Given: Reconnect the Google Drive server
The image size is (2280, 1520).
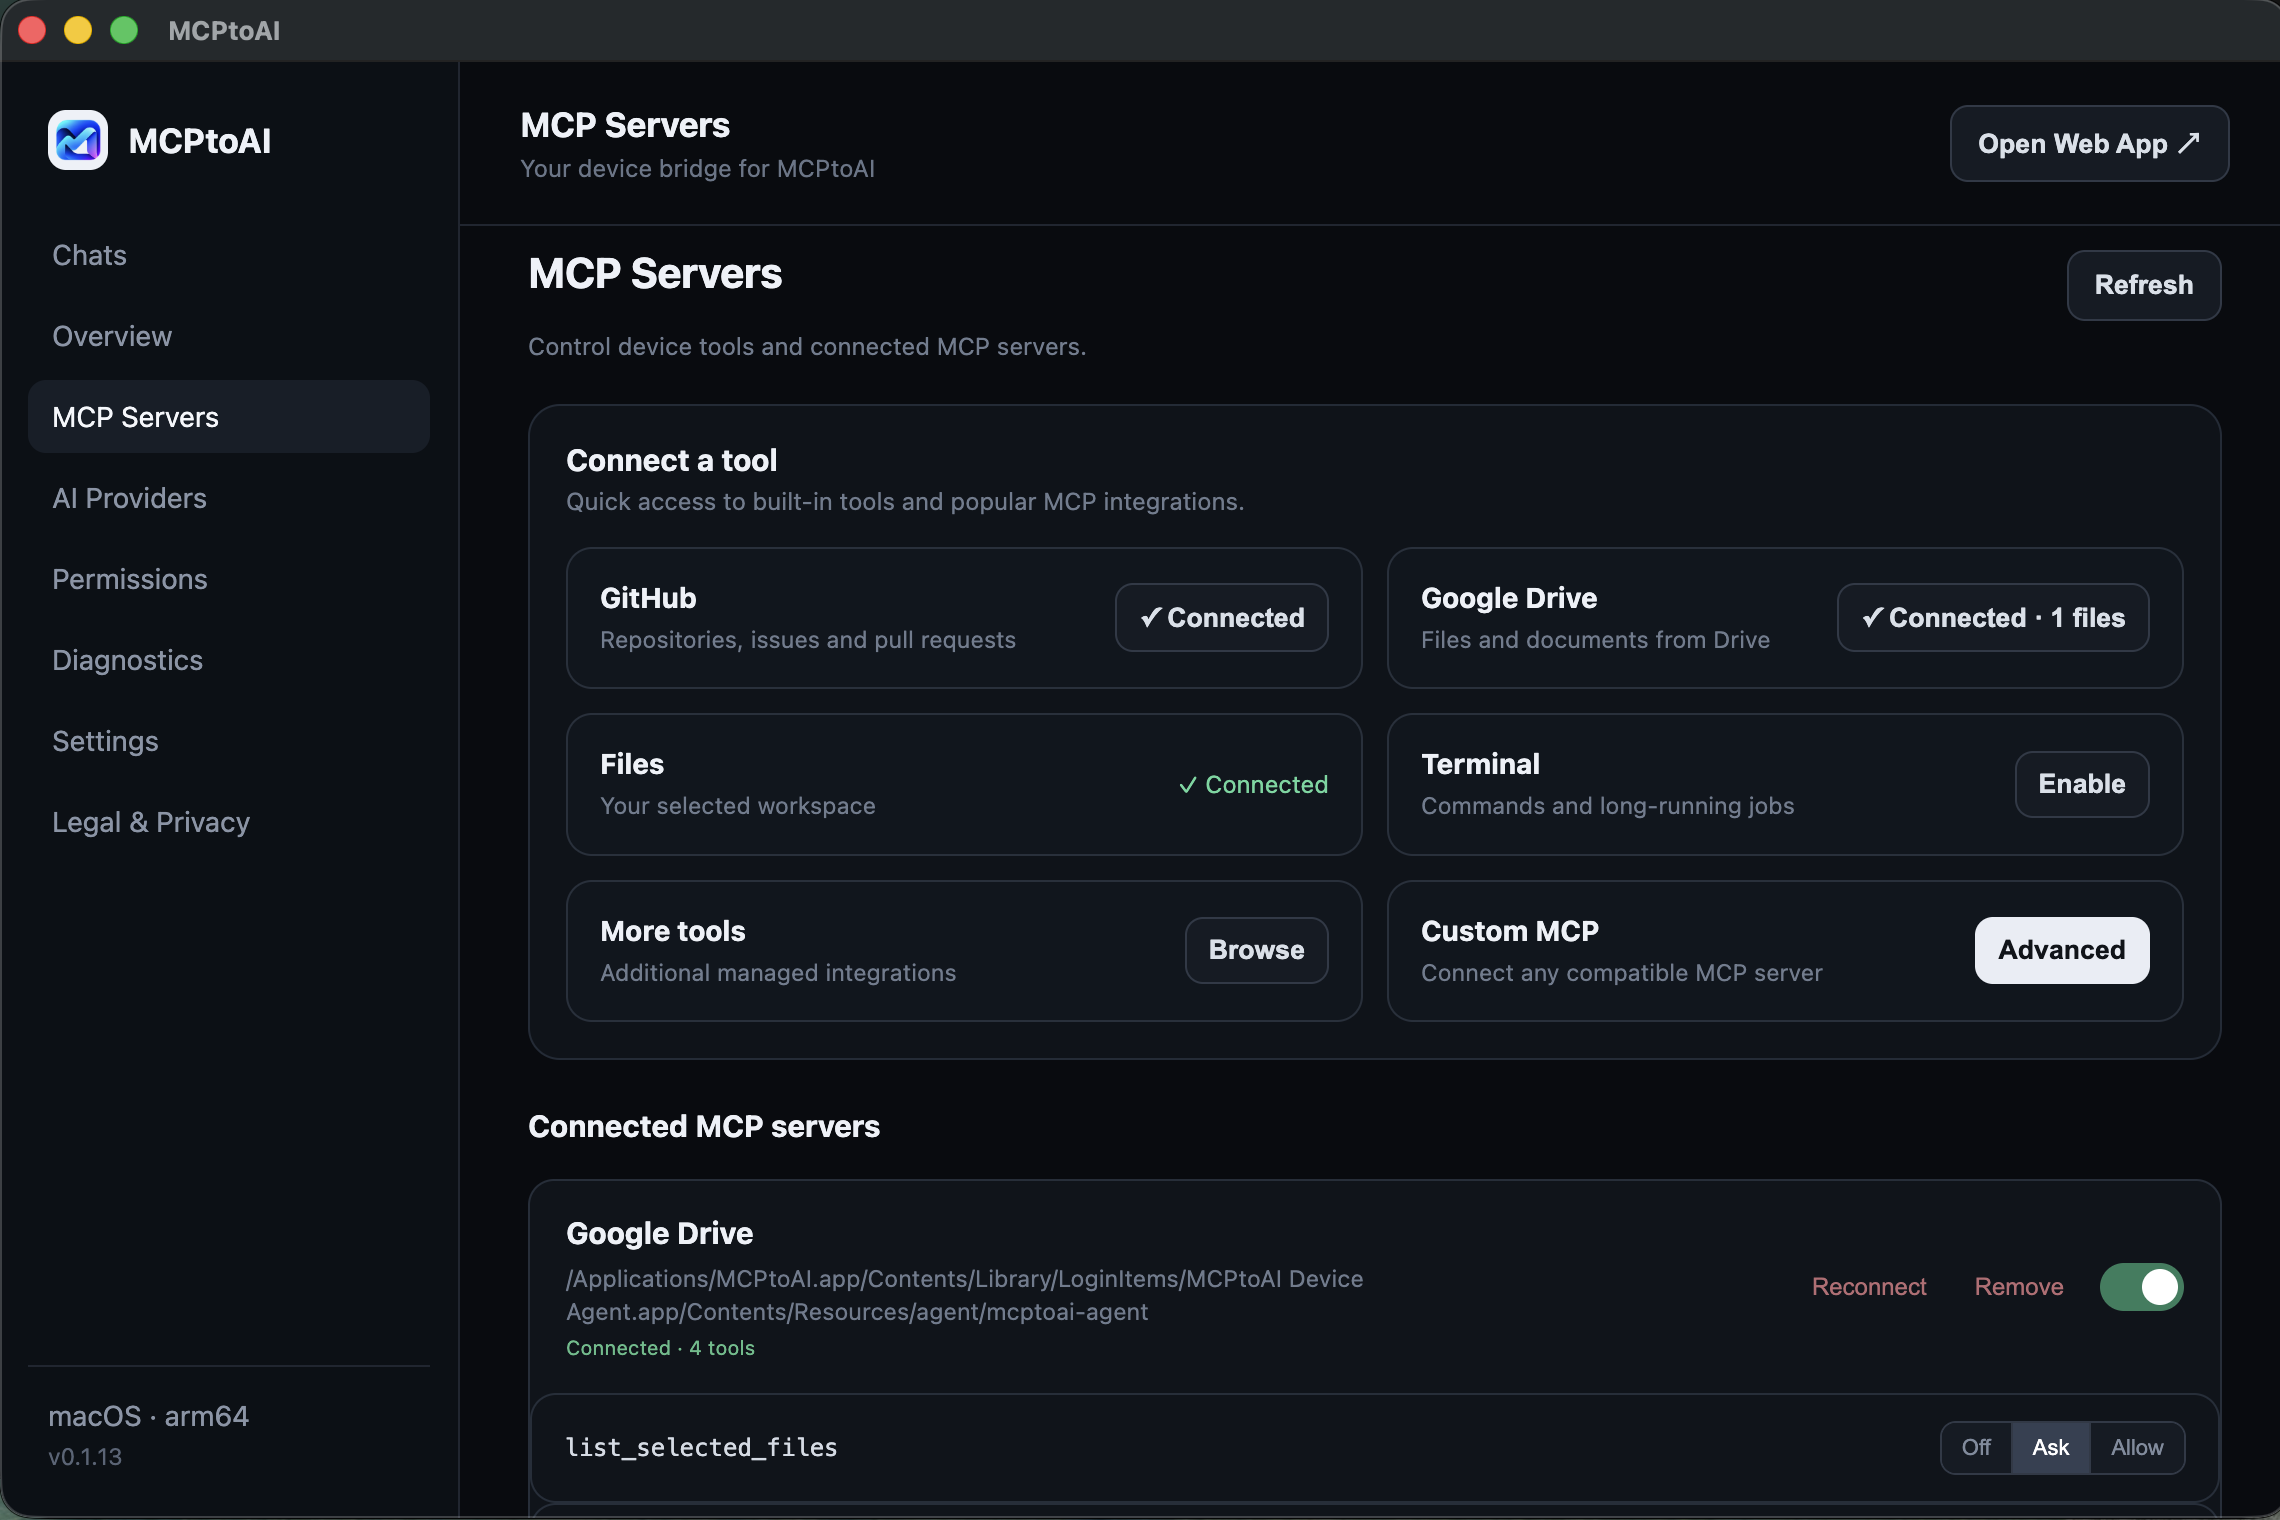Looking at the screenshot, I should (x=1869, y=1287).
